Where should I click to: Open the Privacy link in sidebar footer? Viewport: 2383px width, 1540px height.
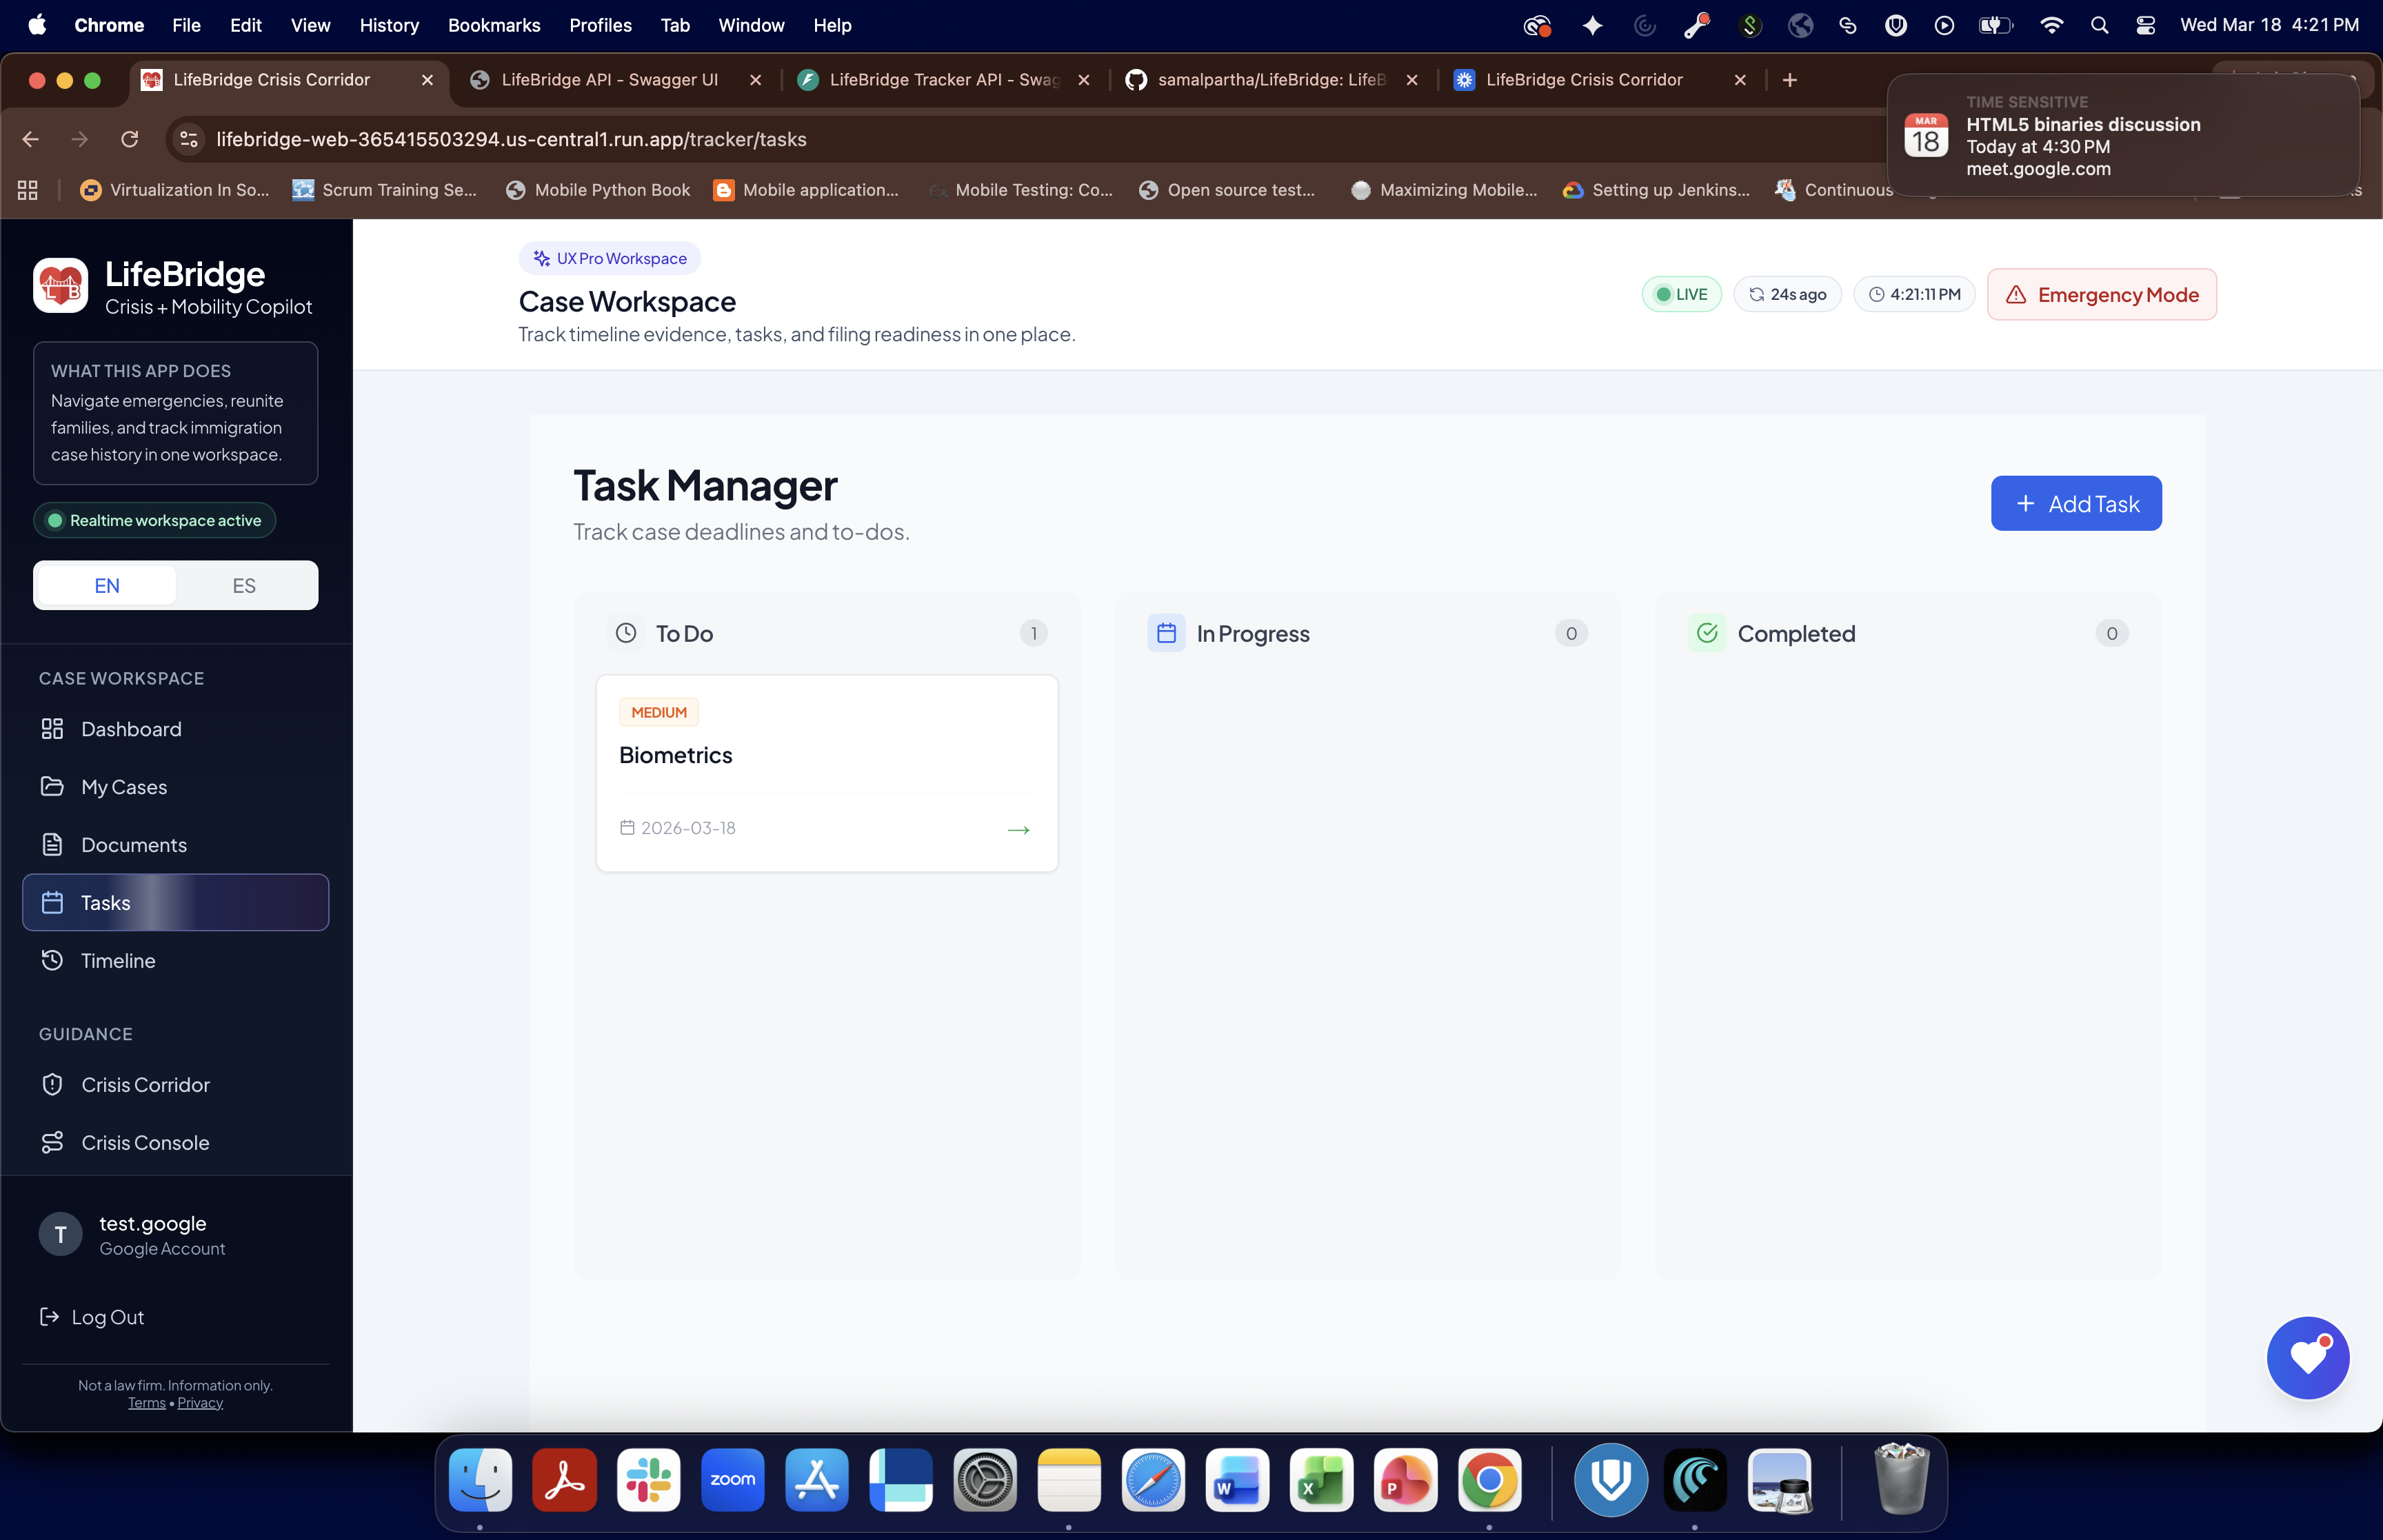point(200,1403)
